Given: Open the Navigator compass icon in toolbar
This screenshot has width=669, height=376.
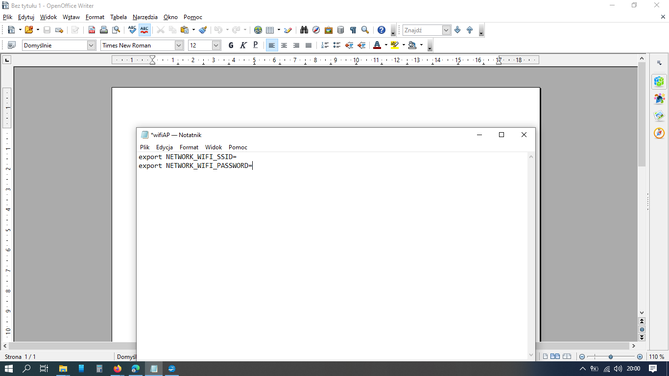Looking at the screenshot, I should (x=316, y=30).
